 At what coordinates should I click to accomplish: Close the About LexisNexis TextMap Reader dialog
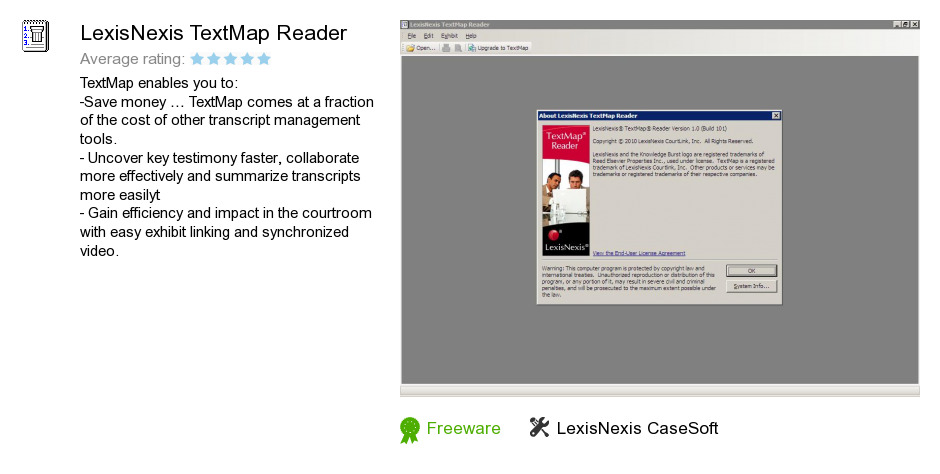tap(776, 116)
